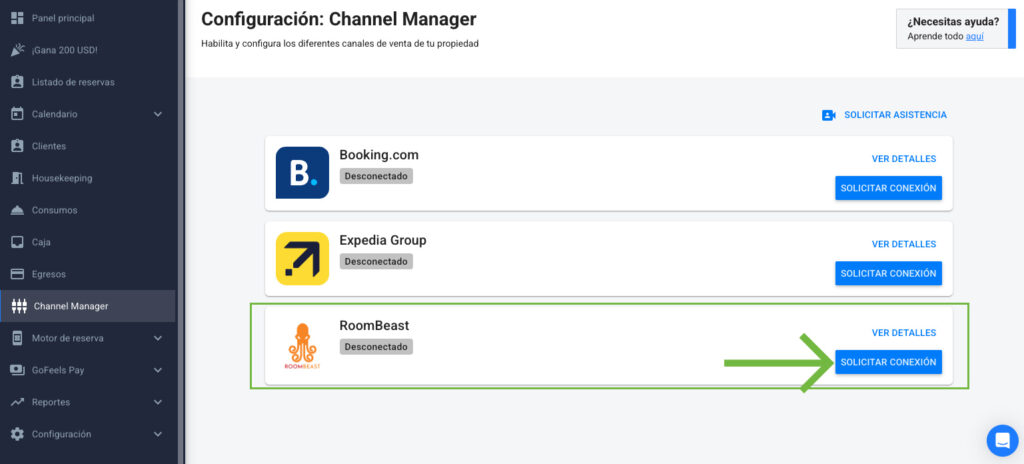
Task: Click the Consumos cloche icon
Action: point(18,210)
